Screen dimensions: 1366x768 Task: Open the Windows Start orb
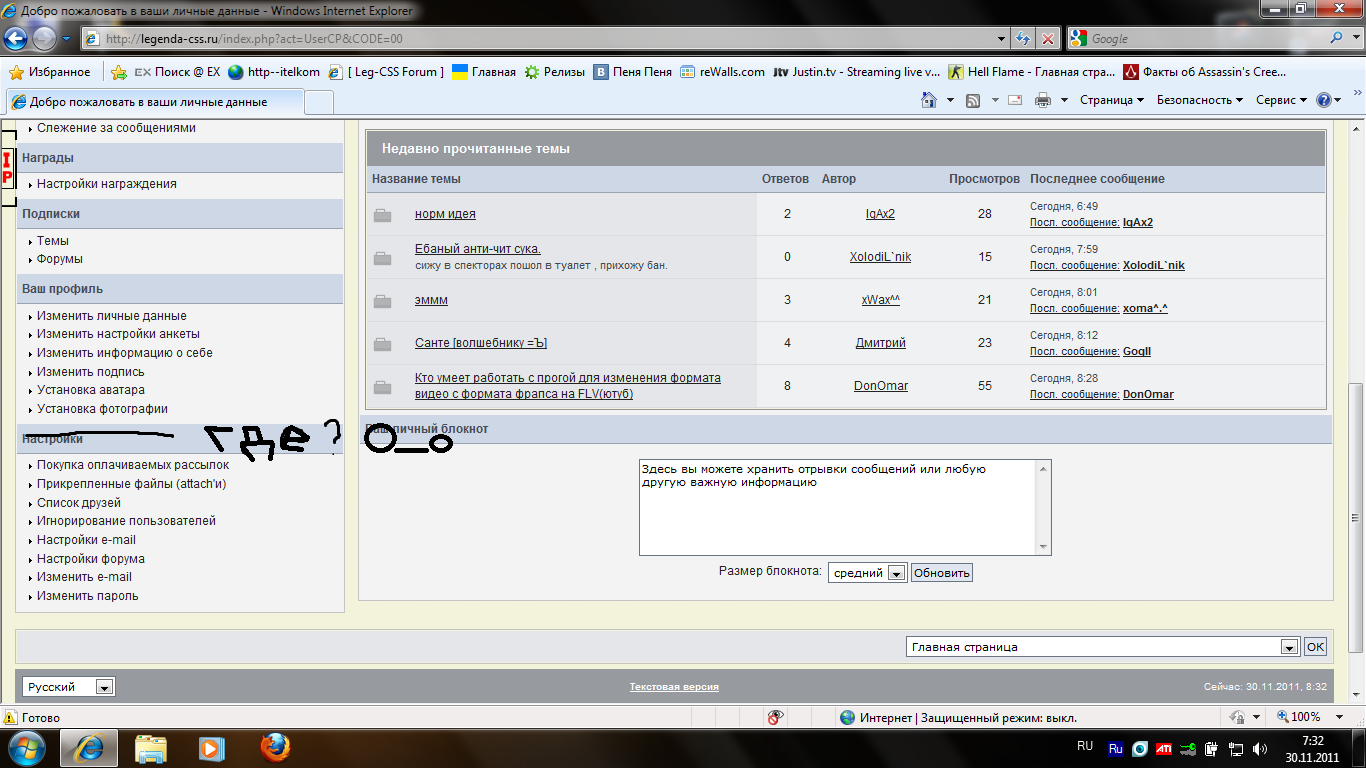[x=27, y=747]
